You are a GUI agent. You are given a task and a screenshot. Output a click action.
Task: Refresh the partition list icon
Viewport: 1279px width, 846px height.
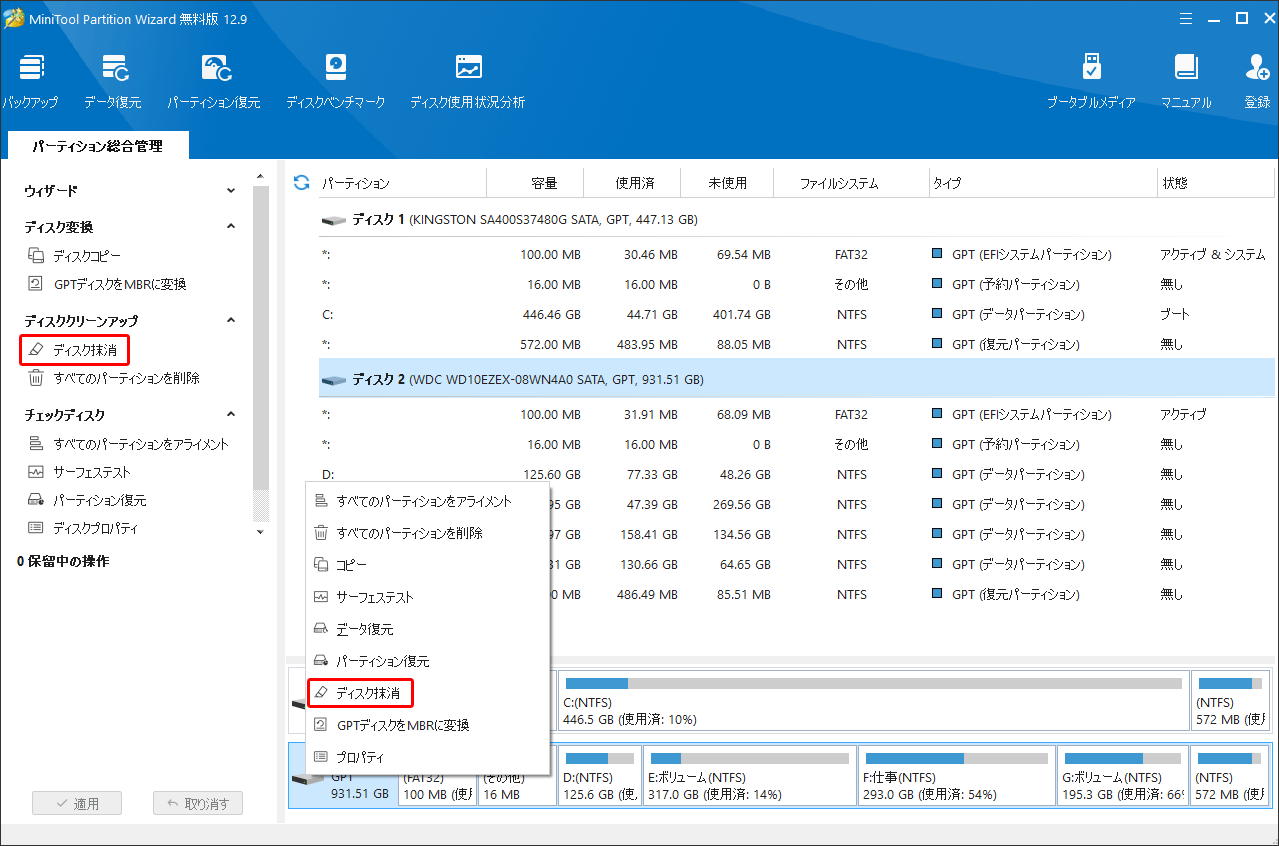(301, 182)
